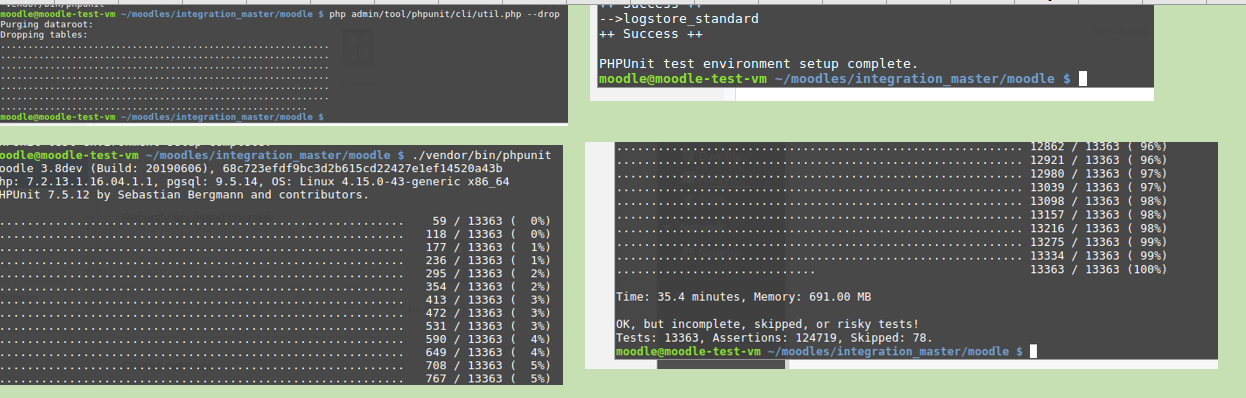Click the '13157 / 13363 ( 98%)' progress row

[x=891, y=215]
